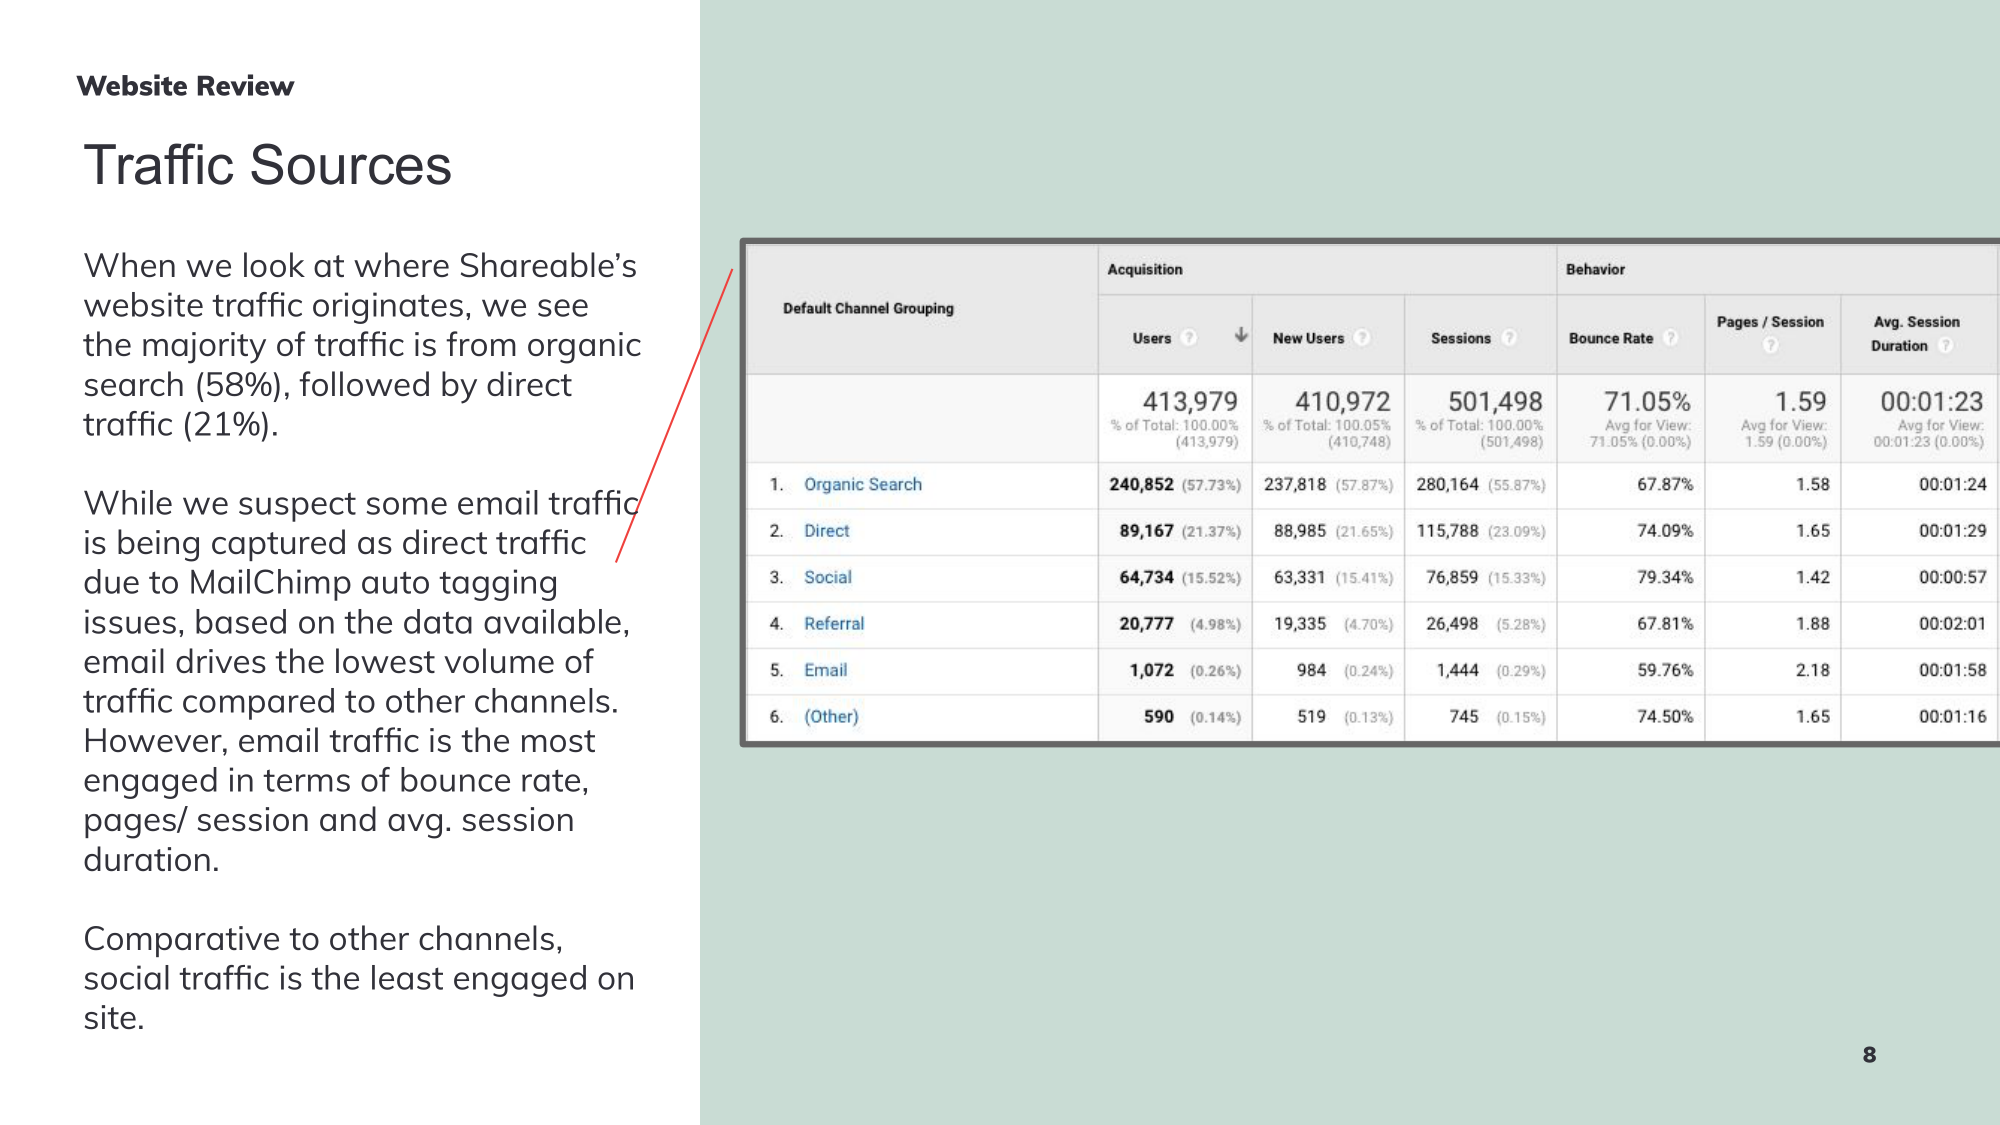2000x1125 pixels.
Task: Click Pages / Session column header
Action: click(x=1769, y=322)
